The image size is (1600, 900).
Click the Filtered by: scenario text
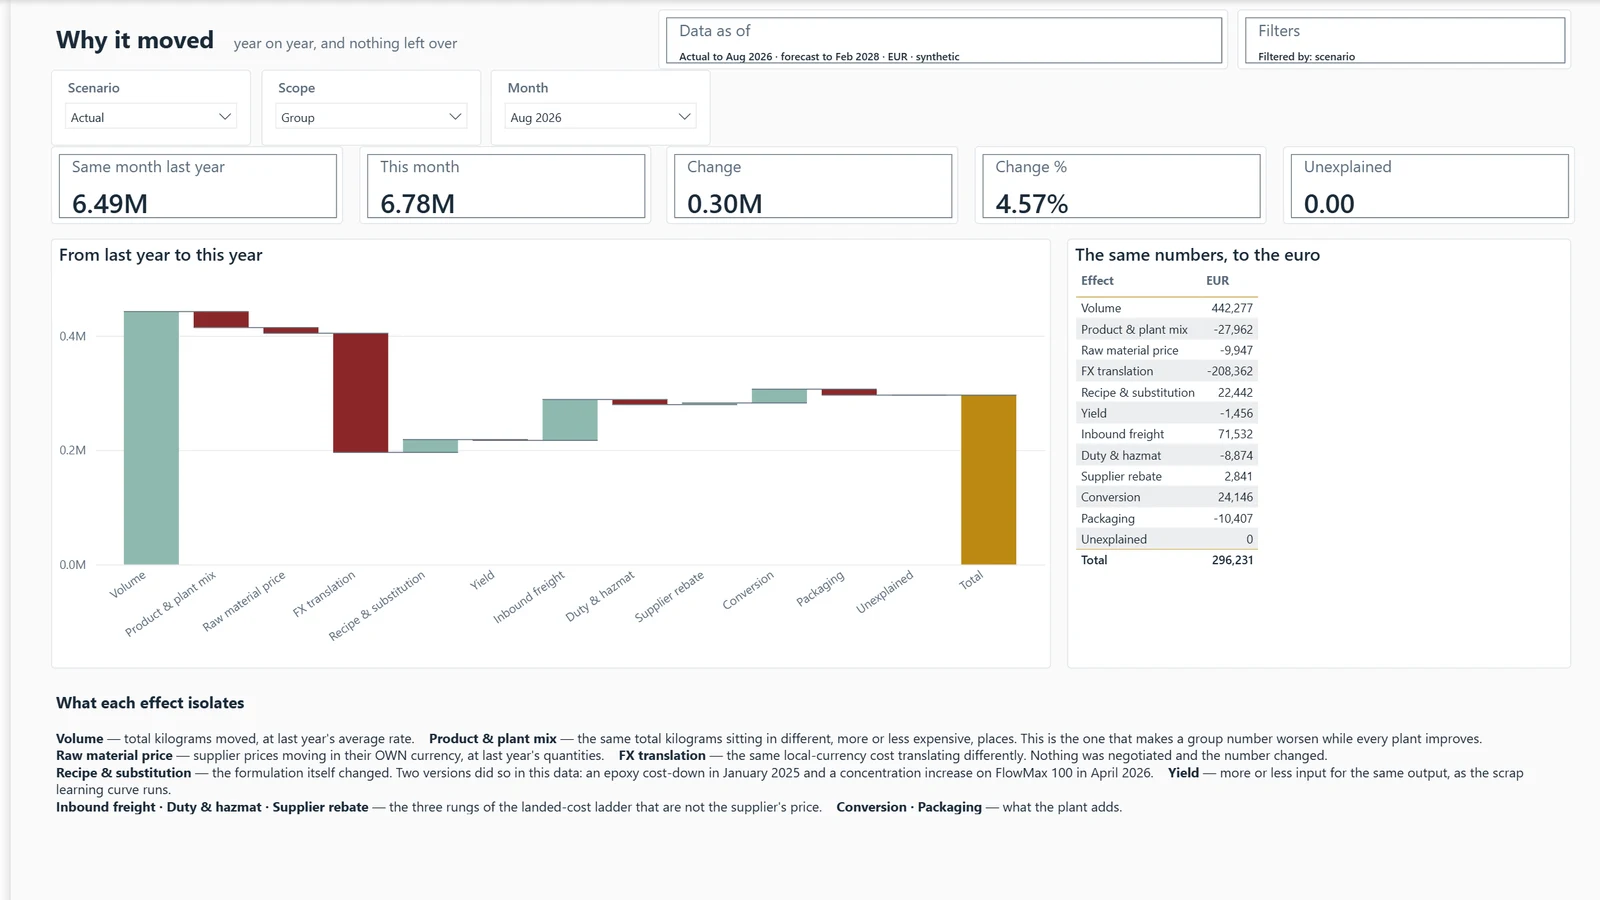(1306, 57)
